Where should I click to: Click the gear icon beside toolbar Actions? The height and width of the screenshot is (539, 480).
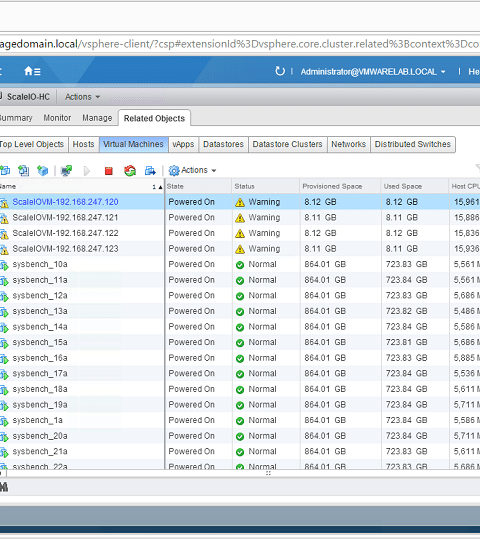pyautogui.click(x=174, y=170)
